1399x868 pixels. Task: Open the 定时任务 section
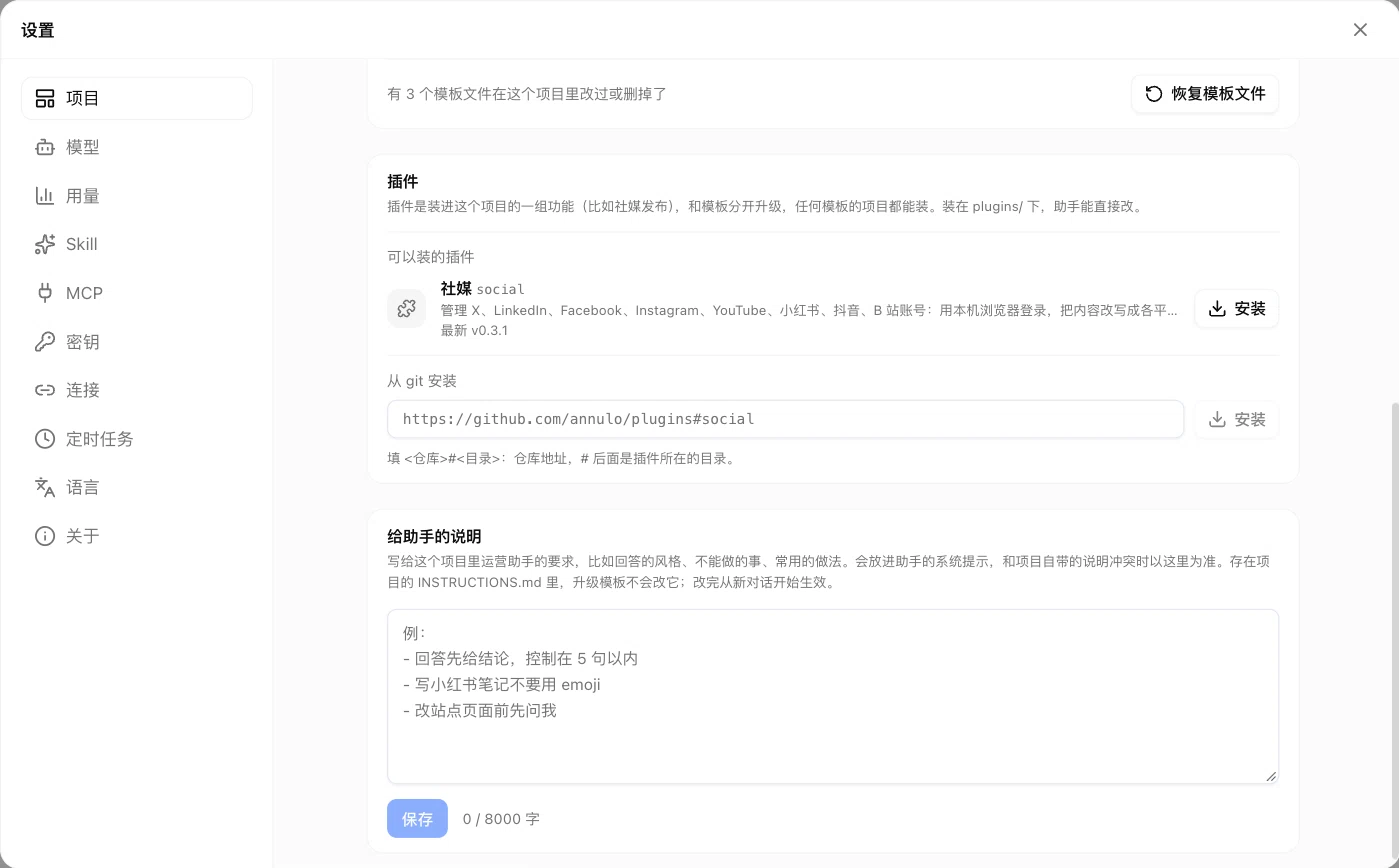137,439
